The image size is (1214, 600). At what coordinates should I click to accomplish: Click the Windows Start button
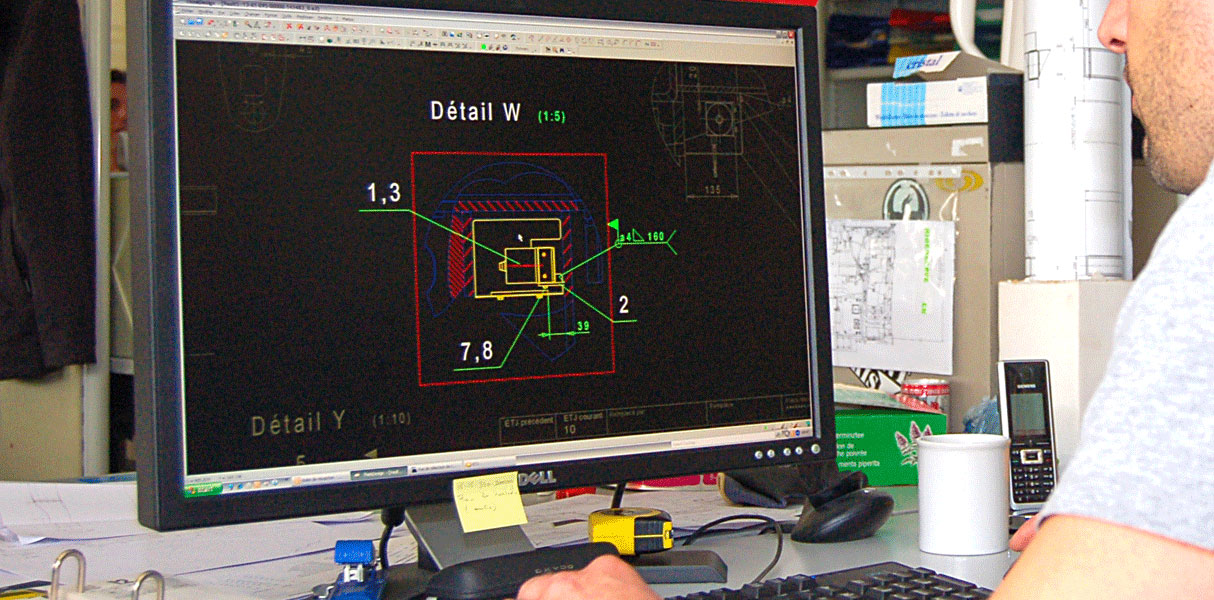203,489
